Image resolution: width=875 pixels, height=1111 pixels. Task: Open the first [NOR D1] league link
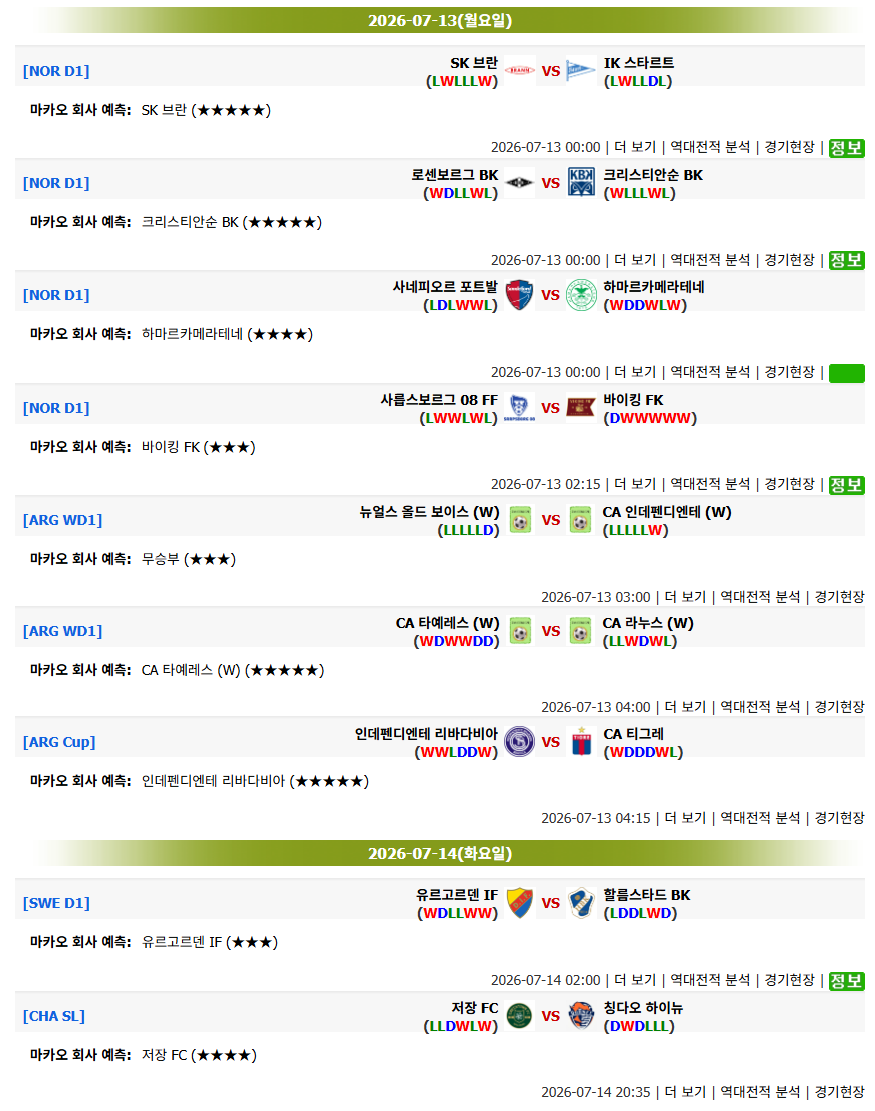pyautogui.click(x=56, y=71)
